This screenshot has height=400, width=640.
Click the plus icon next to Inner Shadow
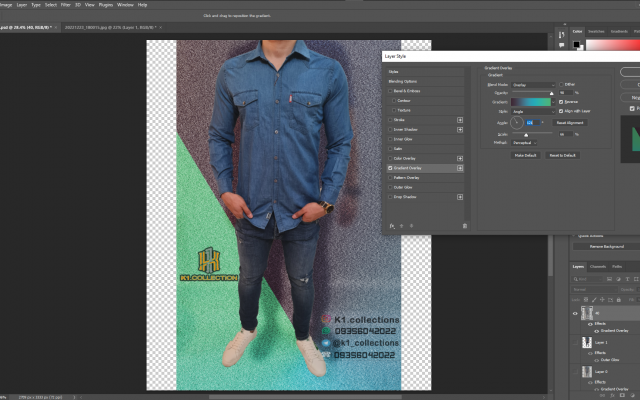tap(460, 130)
